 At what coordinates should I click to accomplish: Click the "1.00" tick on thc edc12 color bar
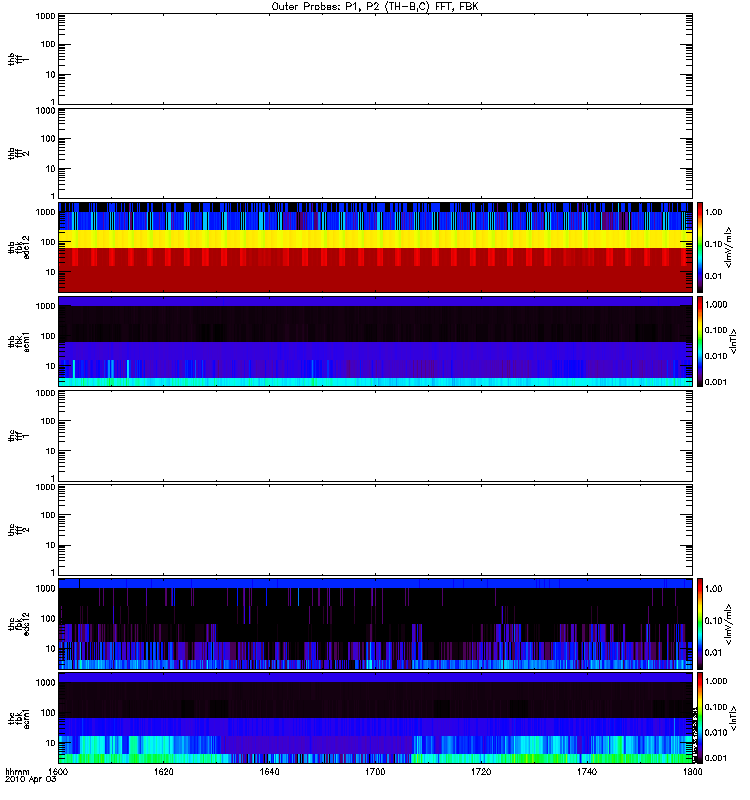click(x=714, y=589)
